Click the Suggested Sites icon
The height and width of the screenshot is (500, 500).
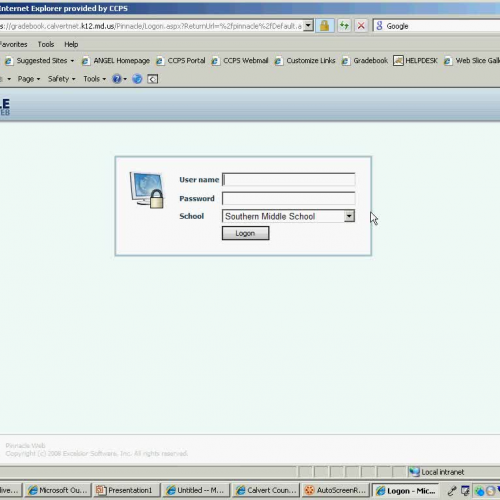(8, 61)
